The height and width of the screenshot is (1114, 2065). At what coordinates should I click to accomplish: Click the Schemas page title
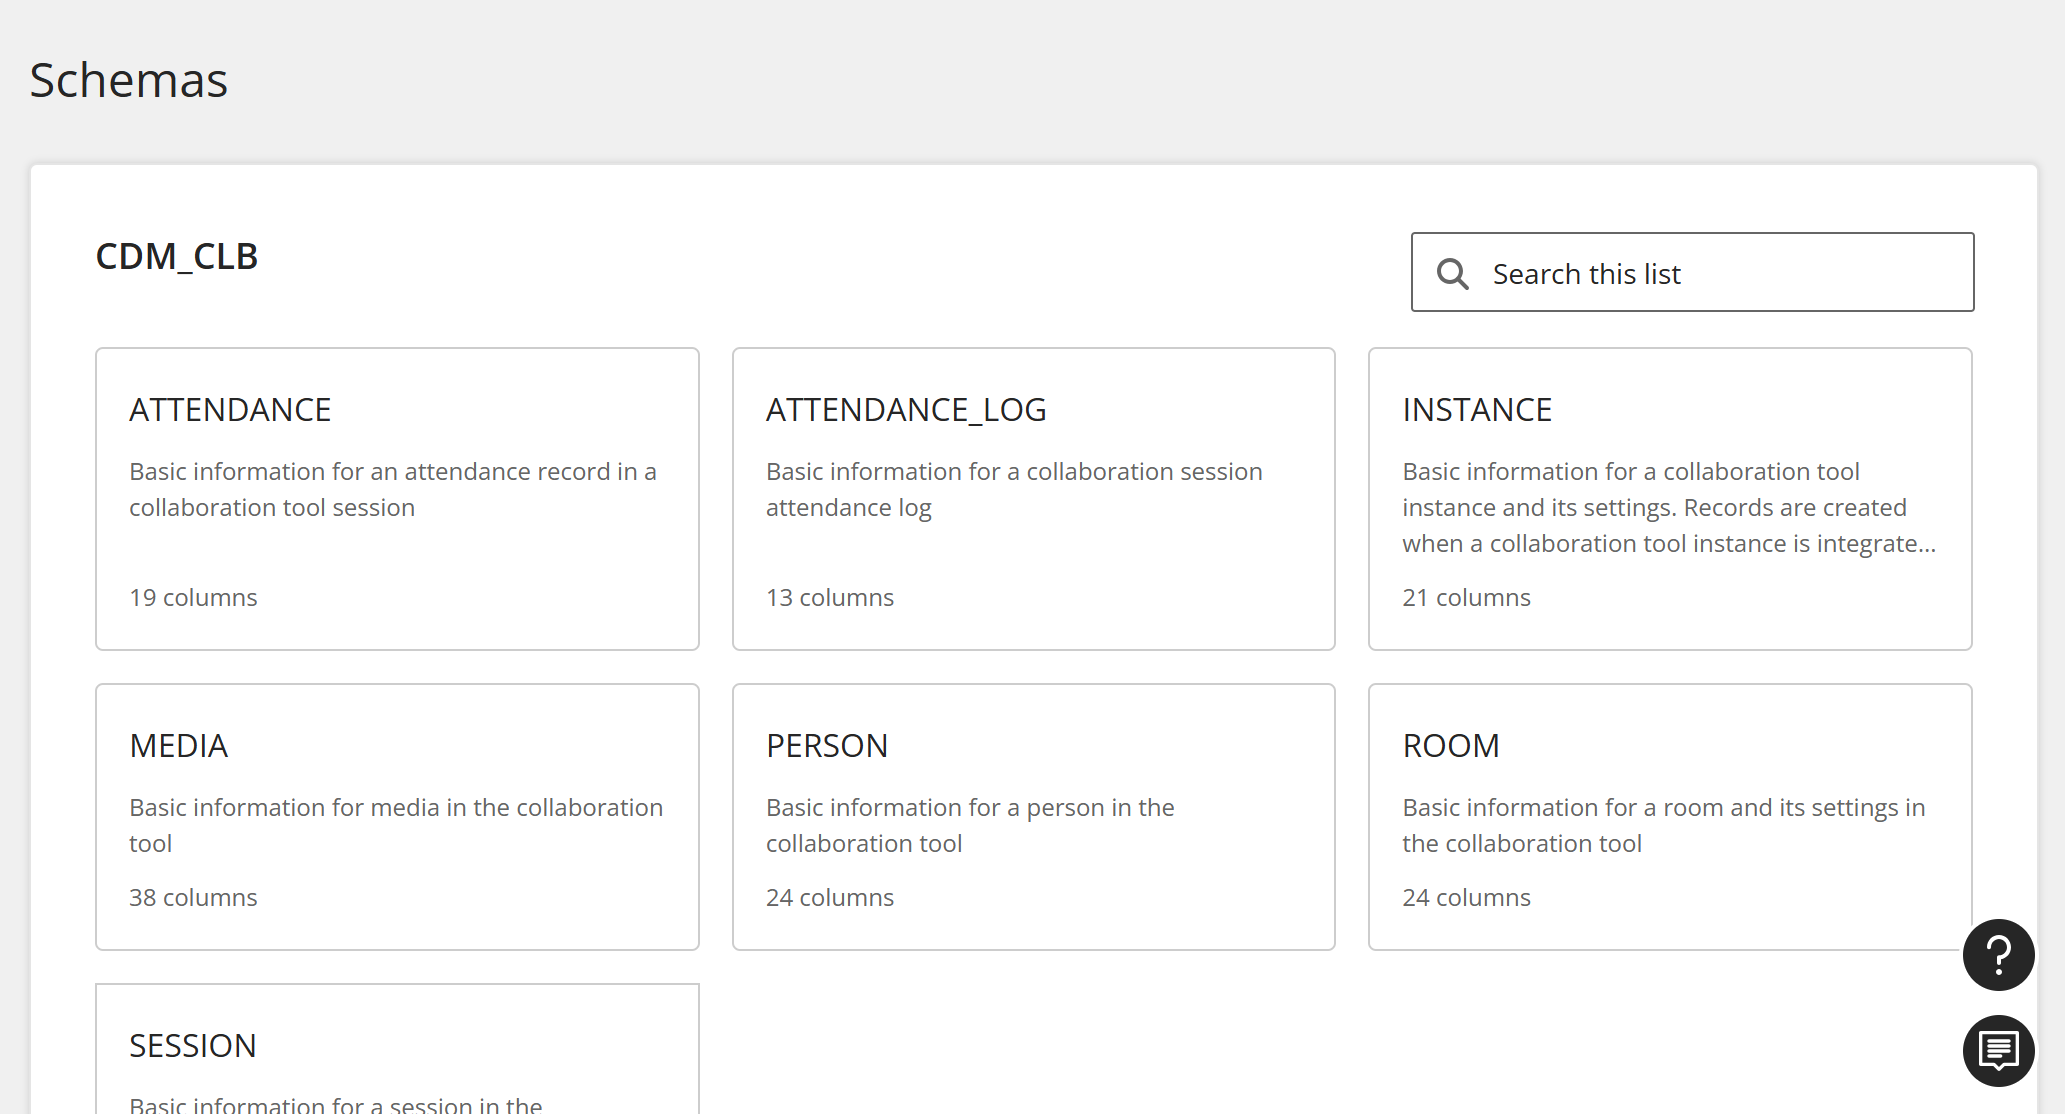[129, 80]
